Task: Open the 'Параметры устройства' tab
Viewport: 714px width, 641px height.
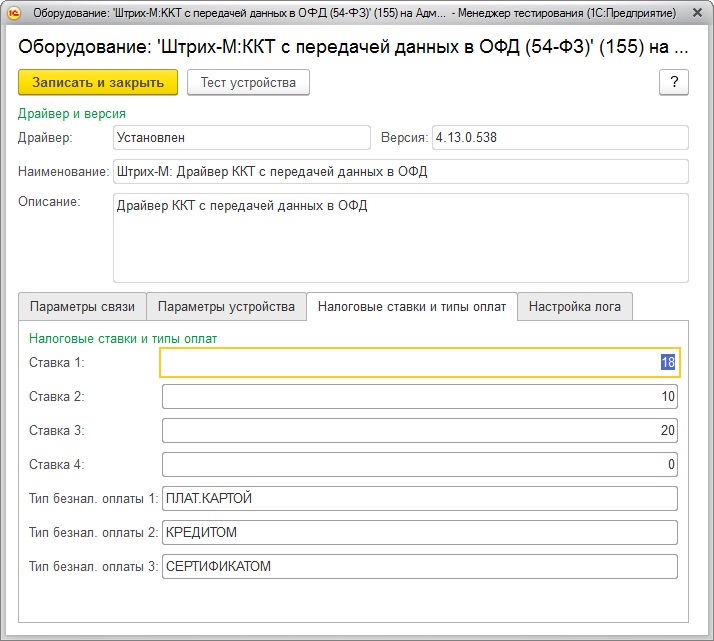Action: pos(226,306)
